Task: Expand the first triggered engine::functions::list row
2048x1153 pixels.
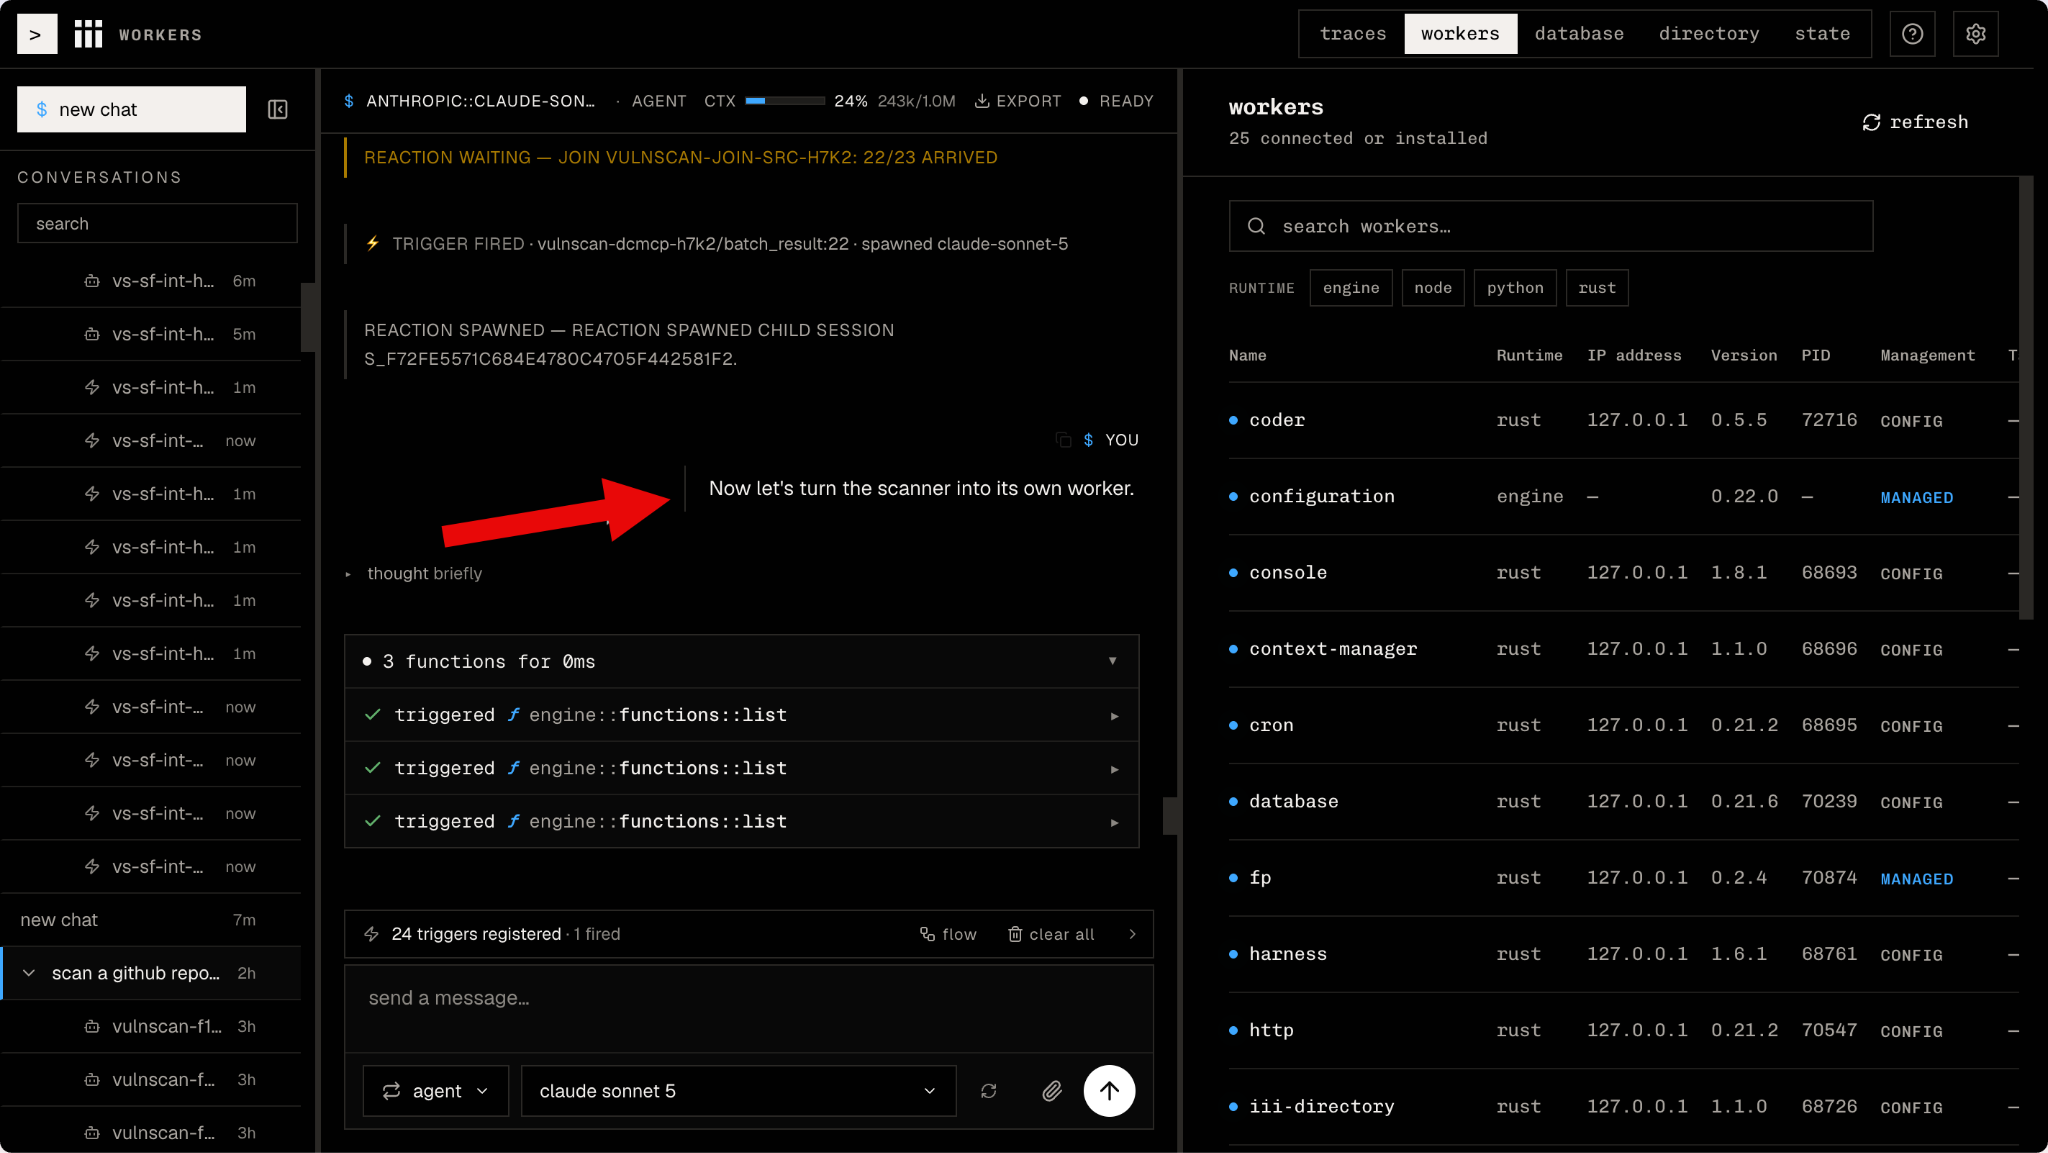Action: [x=741, y=715]
